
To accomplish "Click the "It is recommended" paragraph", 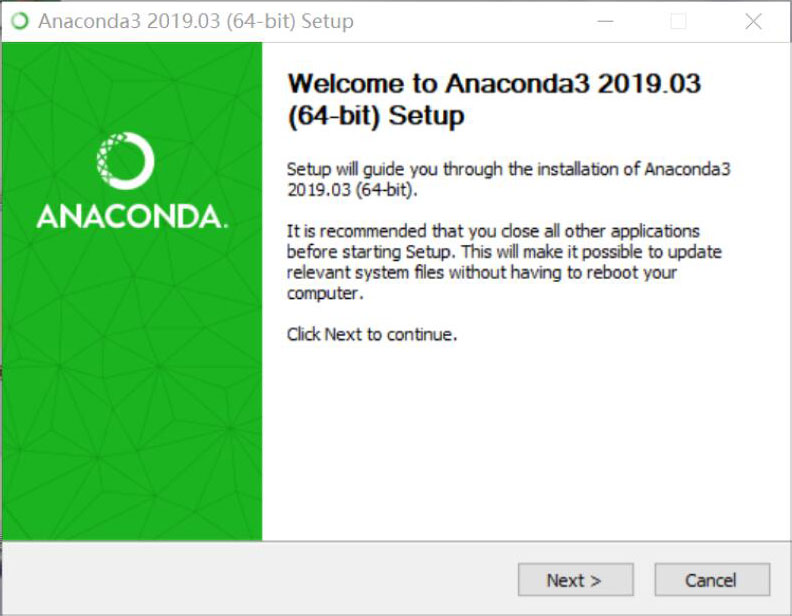I will [x=504, y=262].
